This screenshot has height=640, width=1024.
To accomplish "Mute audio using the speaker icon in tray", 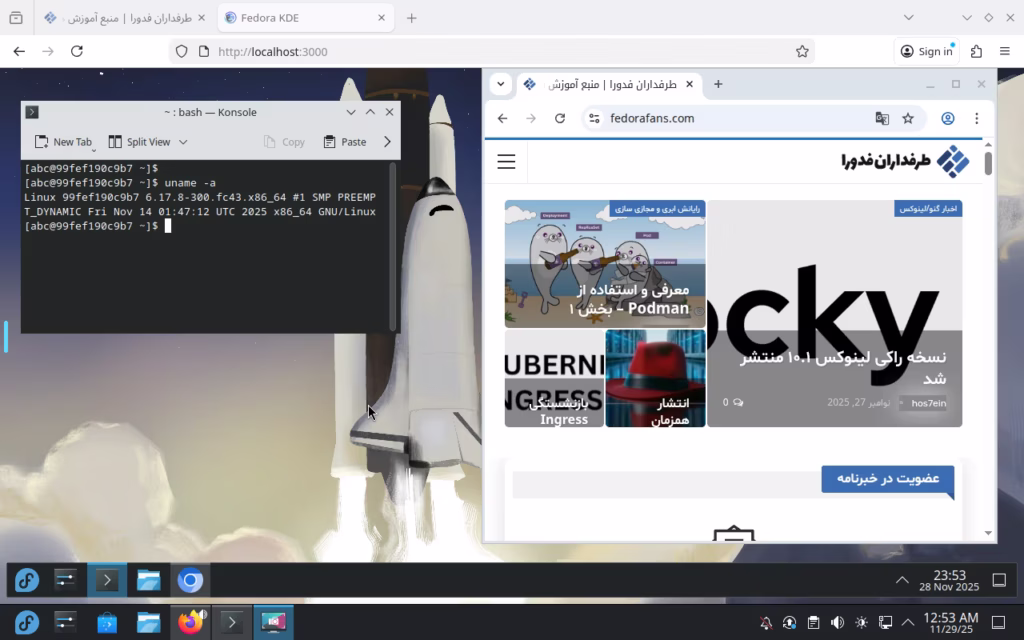I will click(836, 622).
